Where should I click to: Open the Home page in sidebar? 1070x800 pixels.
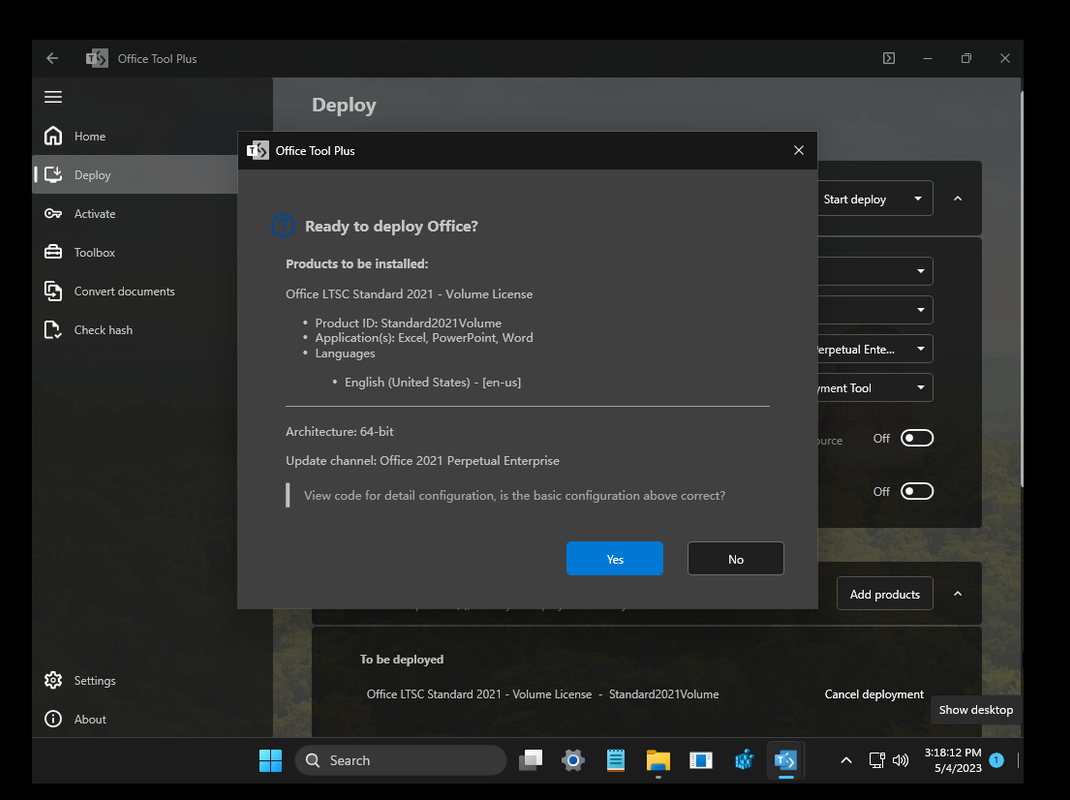pos(136,136)
